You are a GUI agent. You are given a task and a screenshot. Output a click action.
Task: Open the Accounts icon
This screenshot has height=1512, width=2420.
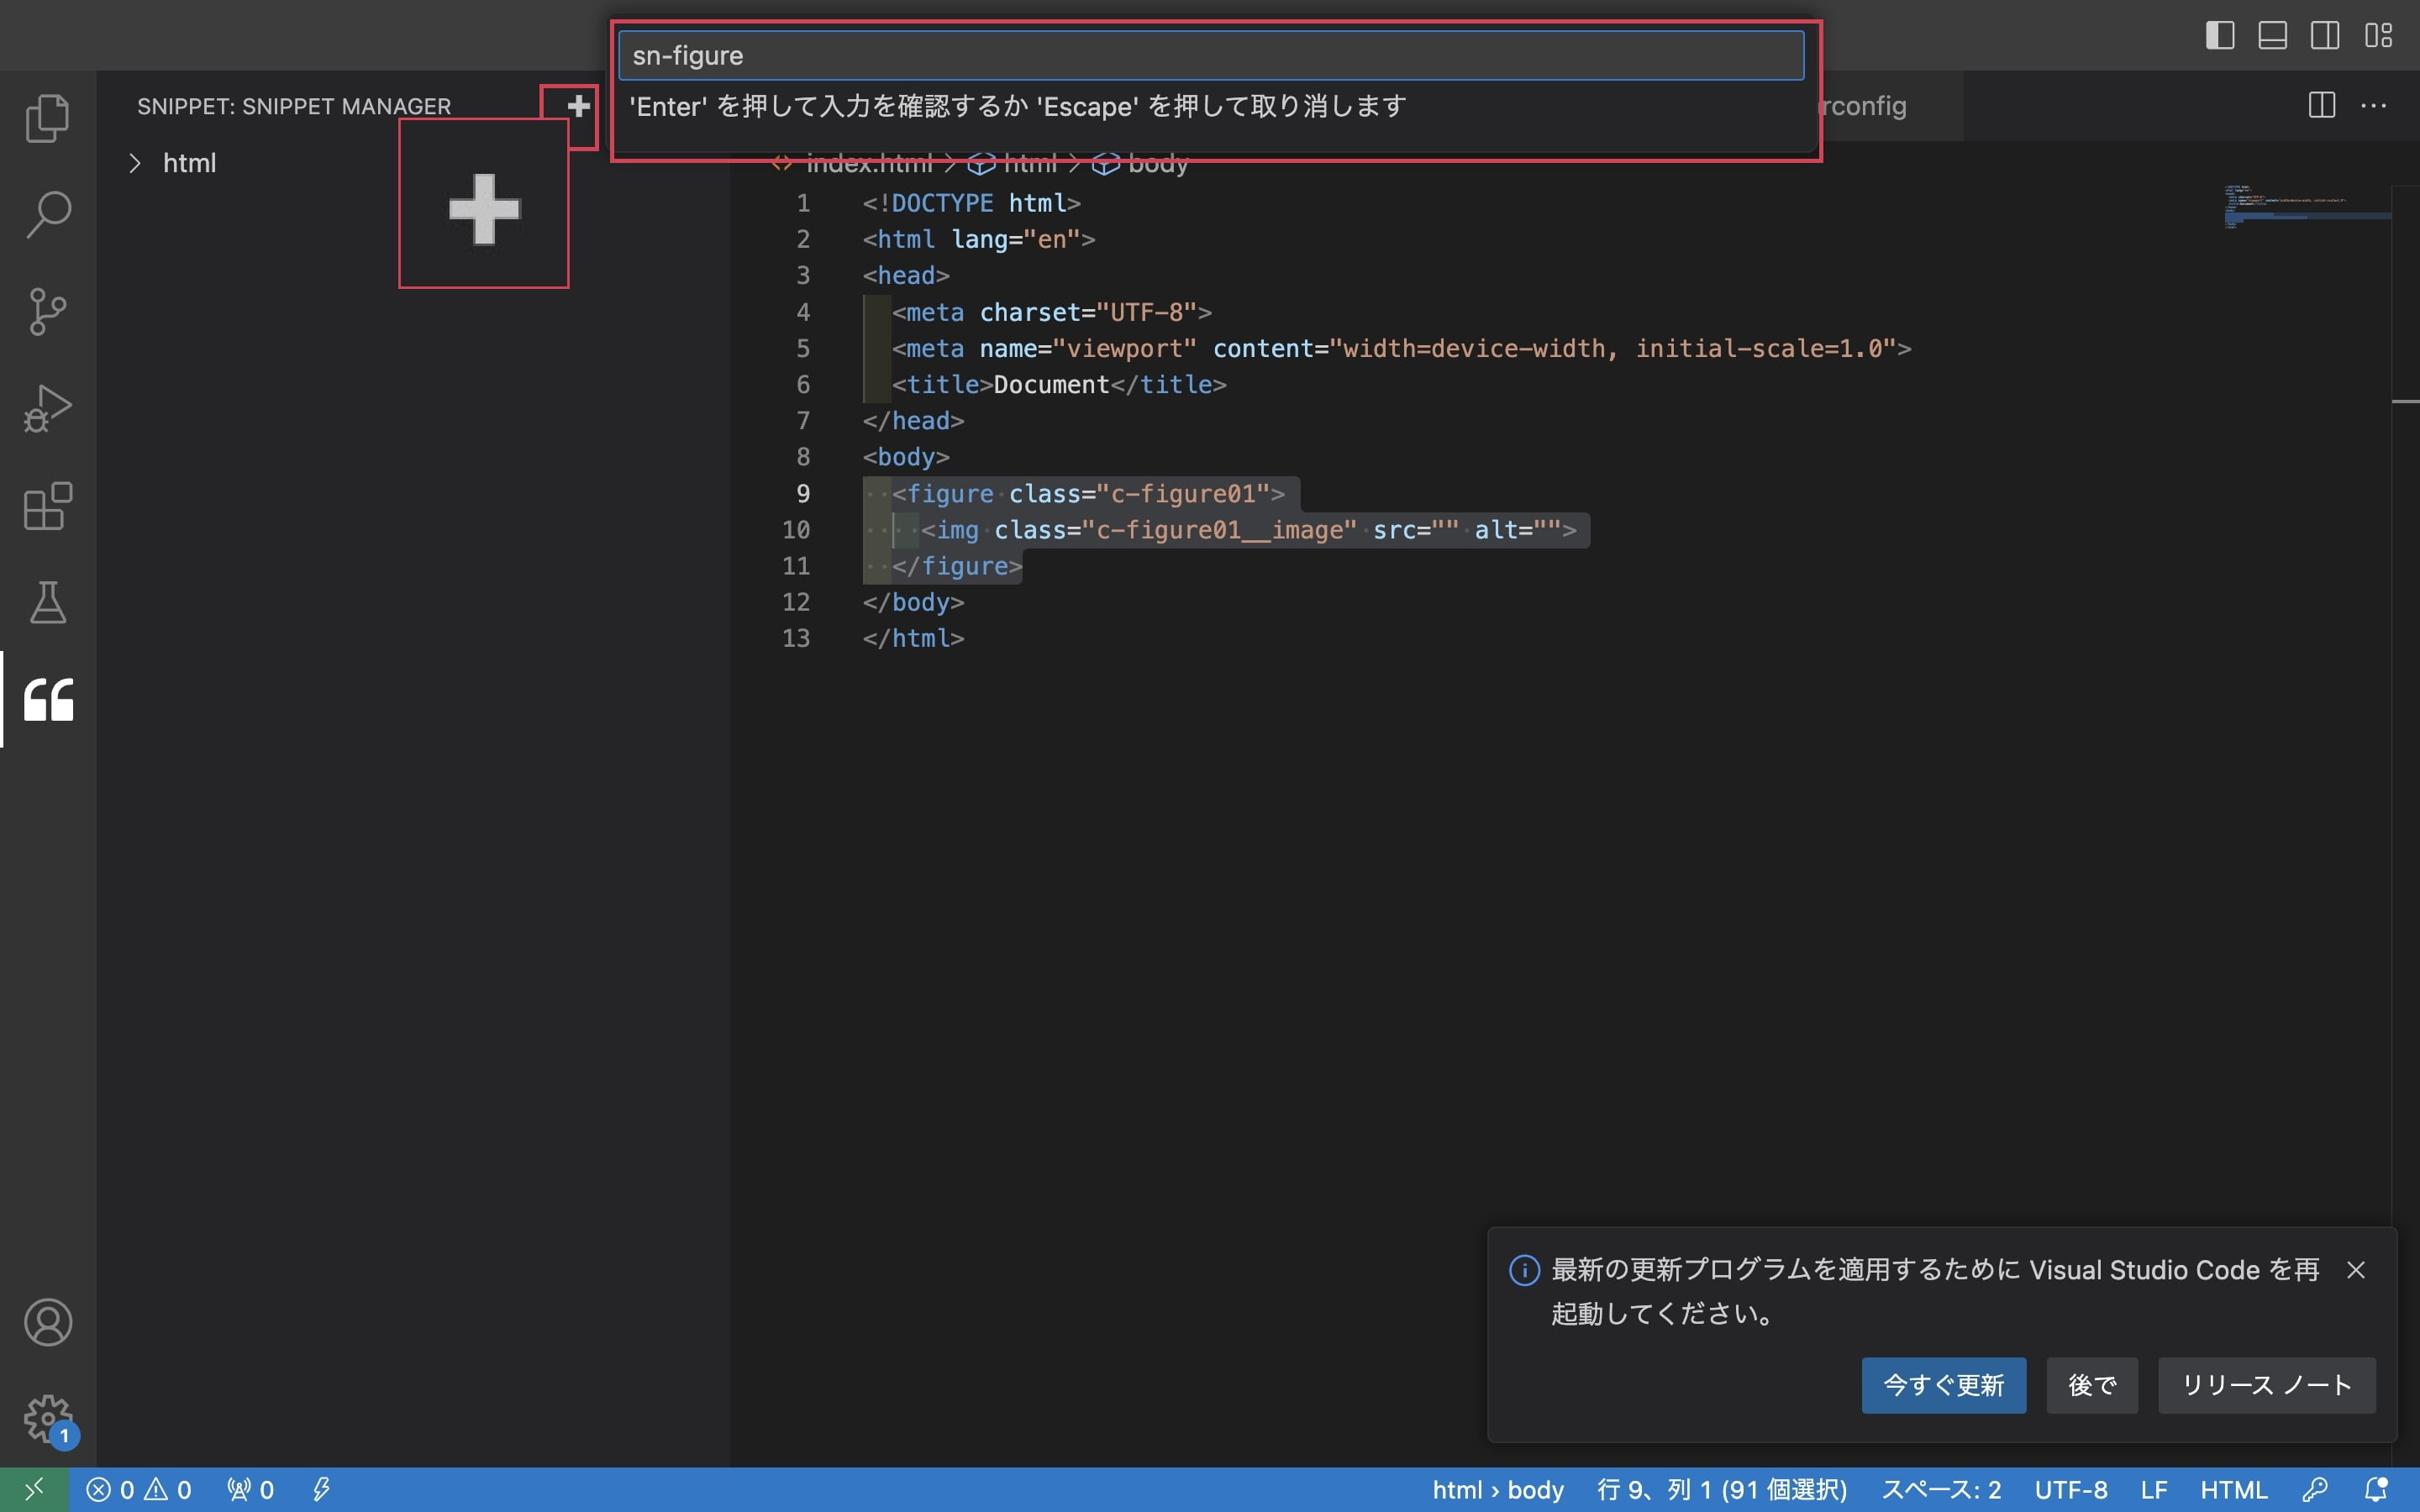click(x=47, y=1322)
